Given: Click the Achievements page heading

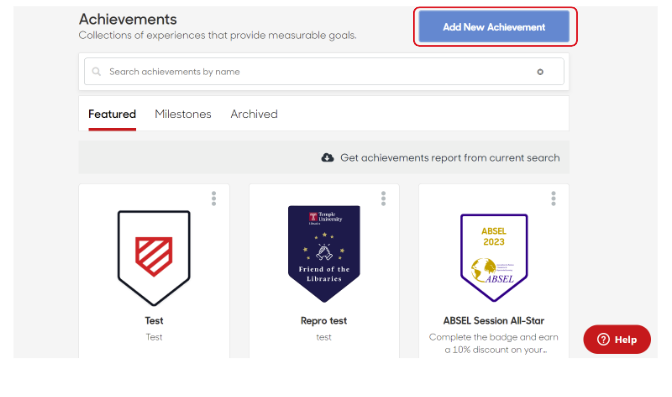Looking at the screenshot, I should pos(128,19).
